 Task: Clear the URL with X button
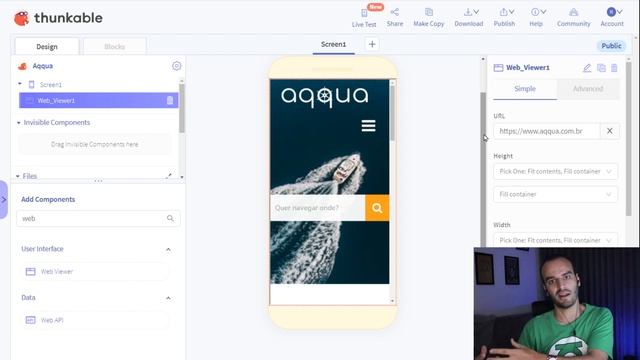(609, 131)
